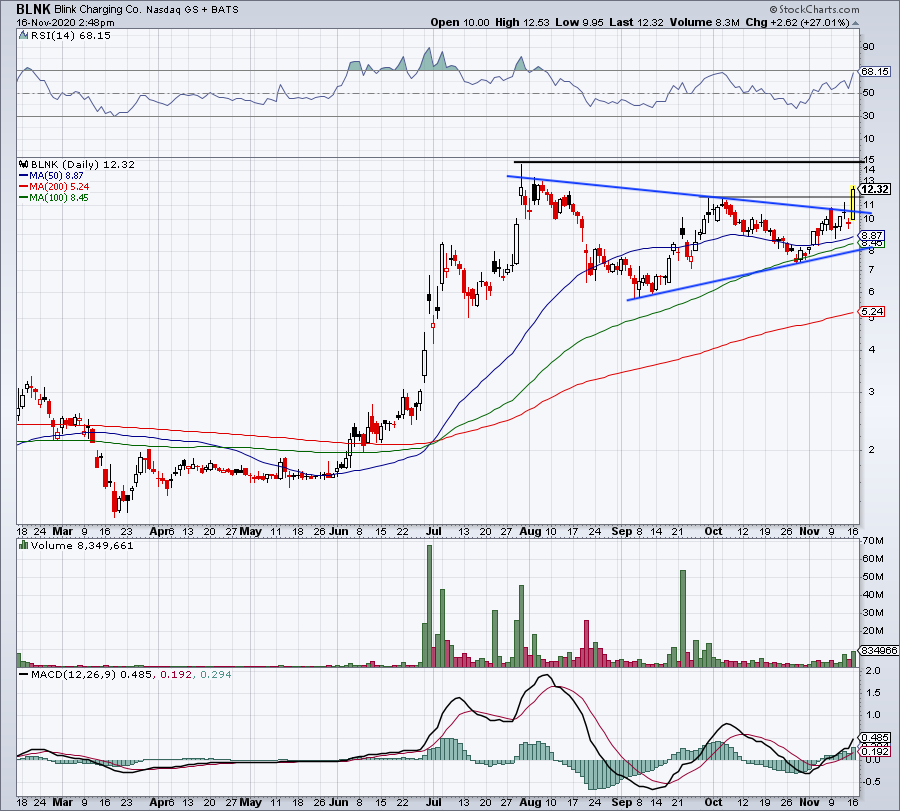Image resolution: width=900 pixels, height=811 pixels.
Task: Click the 0.485 MACD tag on right axis
Action: pyautogui.click(x=875, y=738)
